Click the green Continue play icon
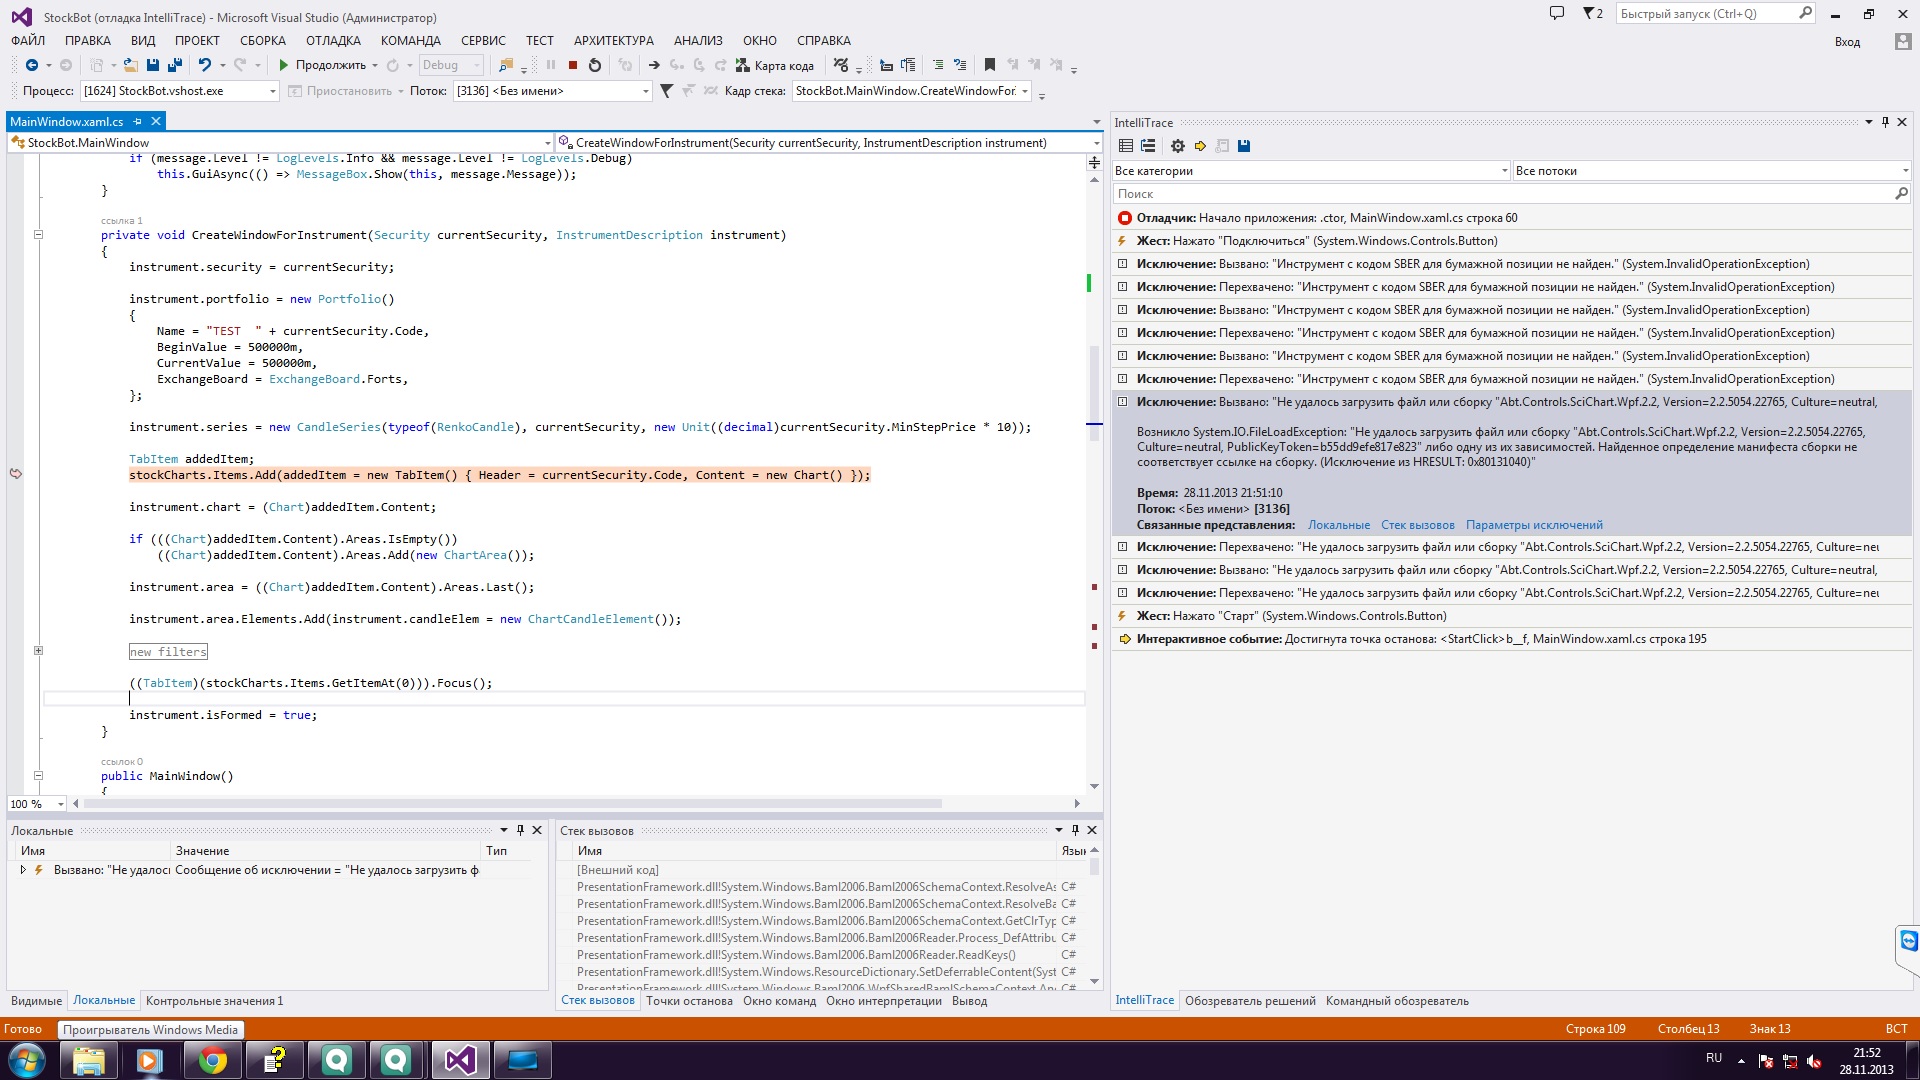 284,65
